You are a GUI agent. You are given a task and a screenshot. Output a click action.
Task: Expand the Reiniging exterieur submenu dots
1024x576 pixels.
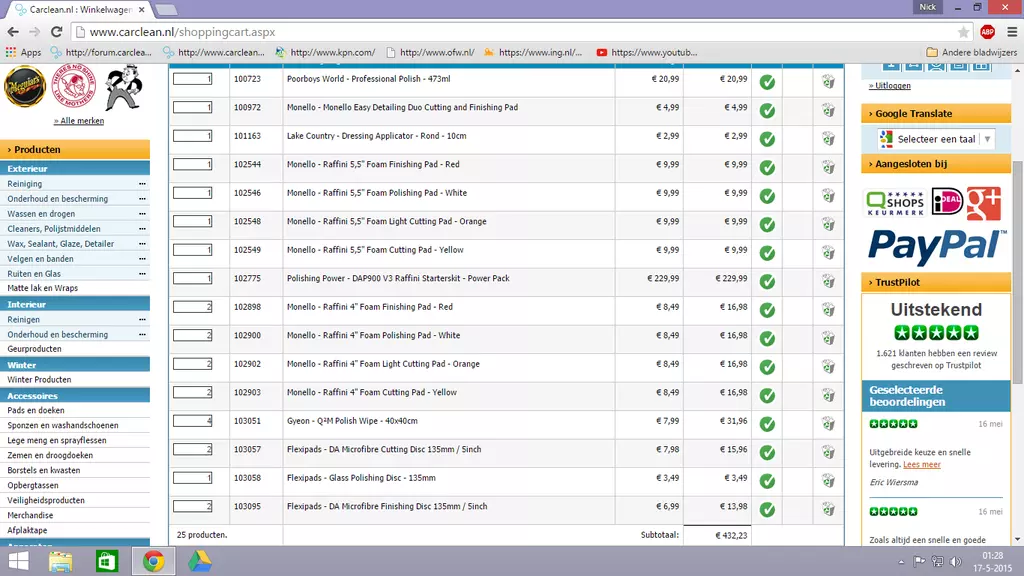tap(142, 184)
